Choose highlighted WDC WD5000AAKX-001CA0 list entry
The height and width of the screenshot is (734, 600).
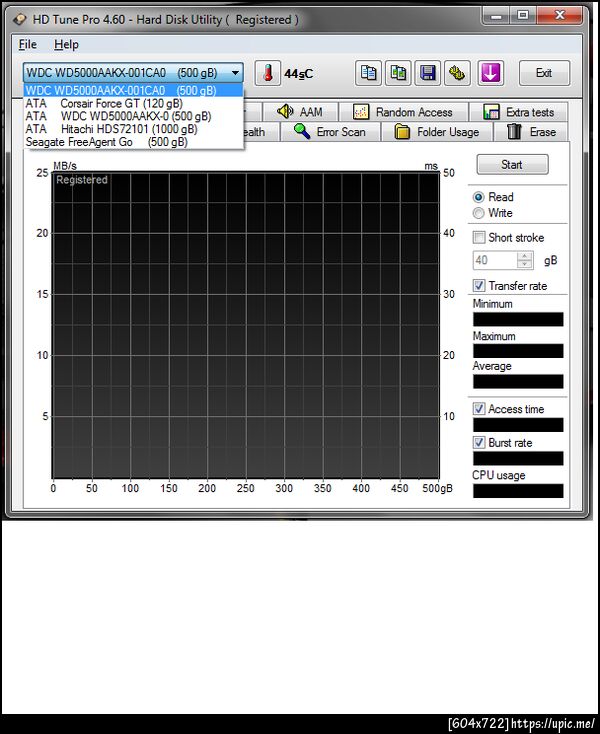click(x=133, y=90)
